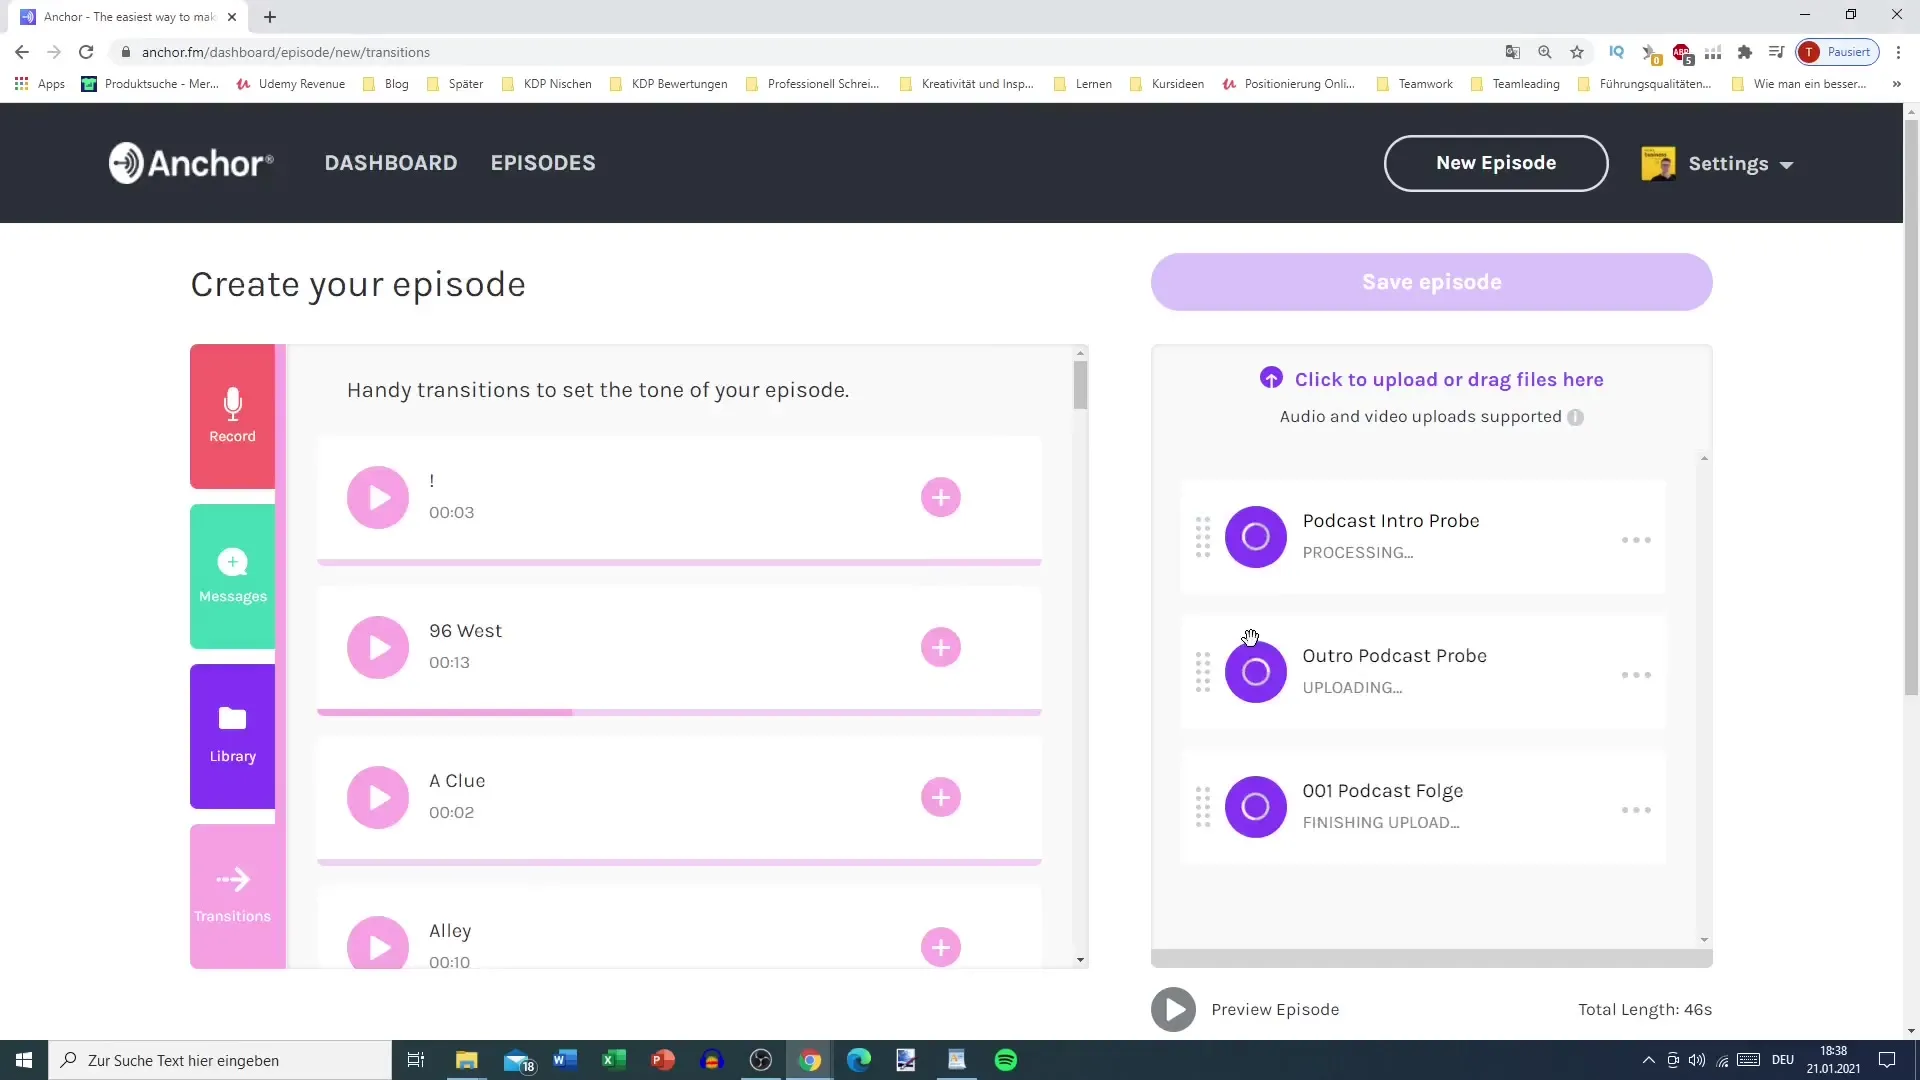Click the Windows taskbar search box
The image size is (1920, 1080).
(220, 1060)
